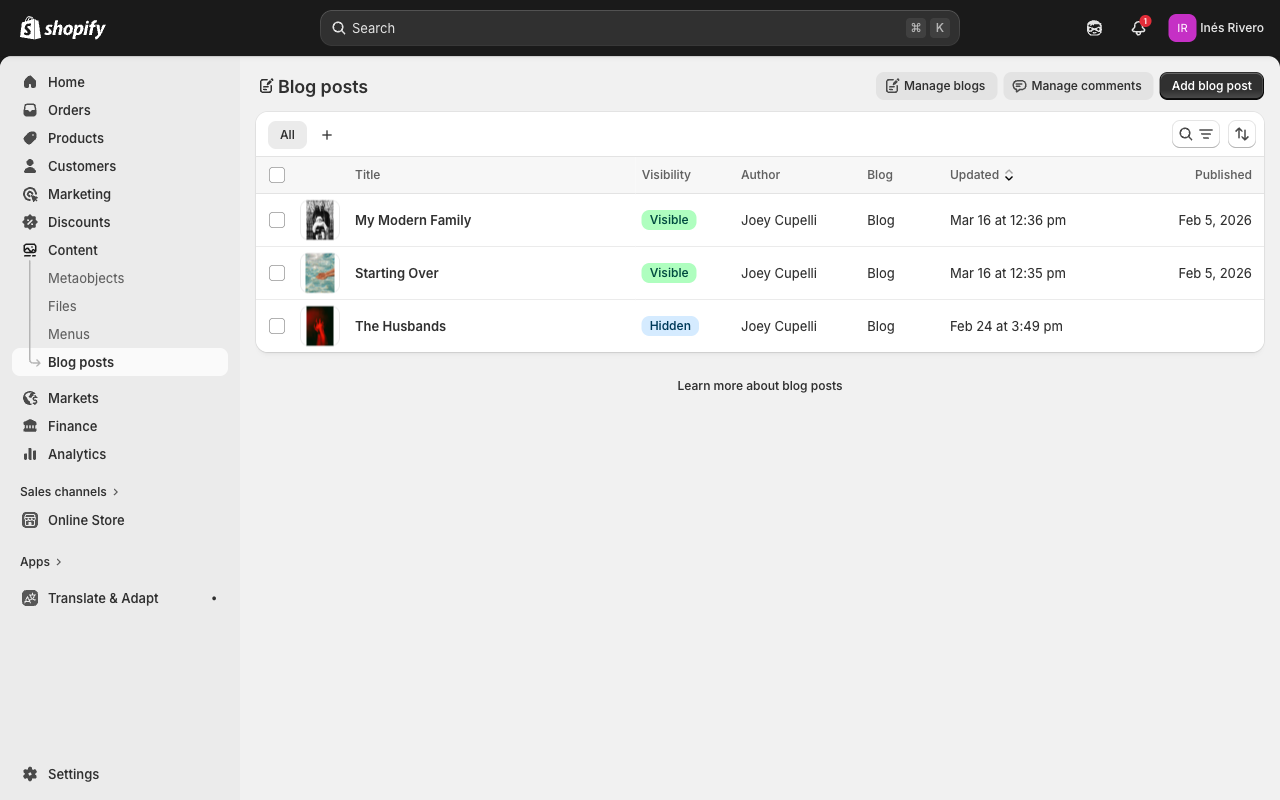Screen dimensions: 1280x800
Task: Click the Add blog post button
Action: tap(1211, 86)
